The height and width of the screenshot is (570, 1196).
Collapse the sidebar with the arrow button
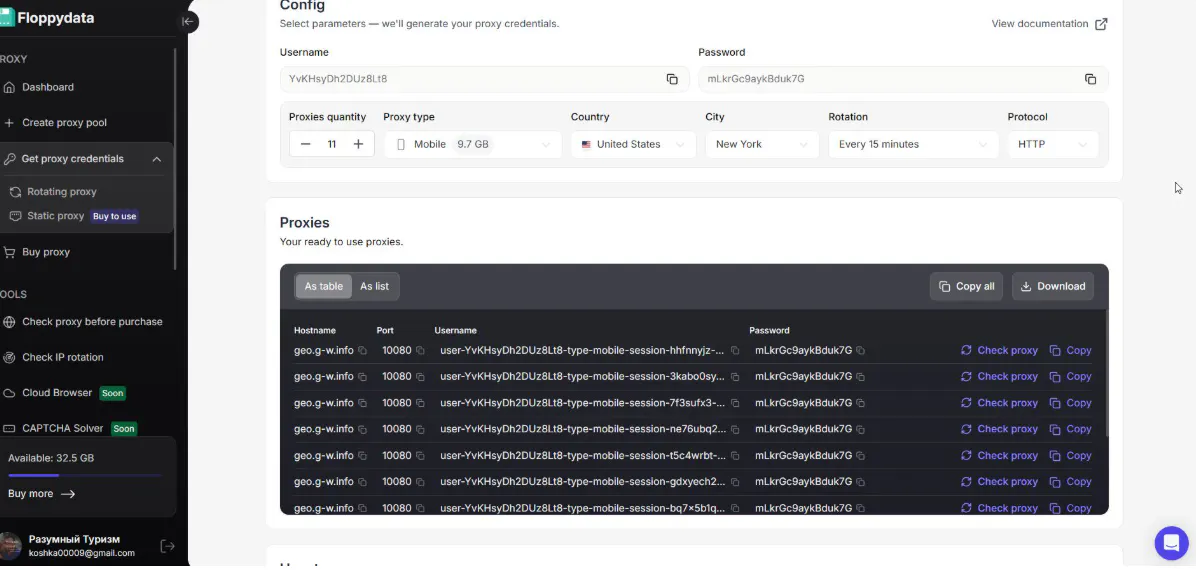[188, 21]
